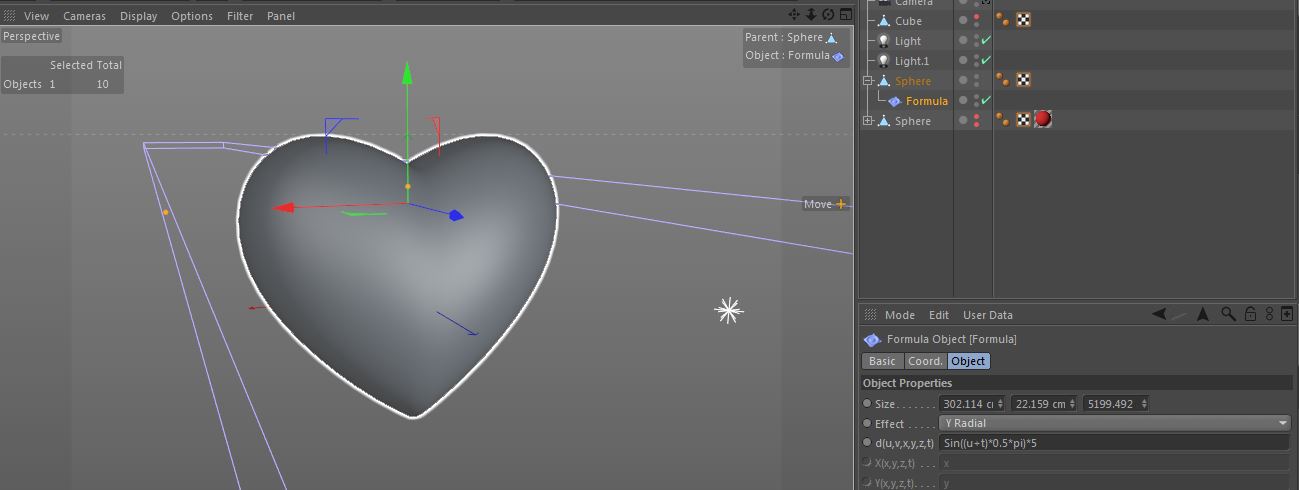Screen dimensions: 1299x490
Task: Click the stepper arrows on Size X
Action: click(1001, 404)
